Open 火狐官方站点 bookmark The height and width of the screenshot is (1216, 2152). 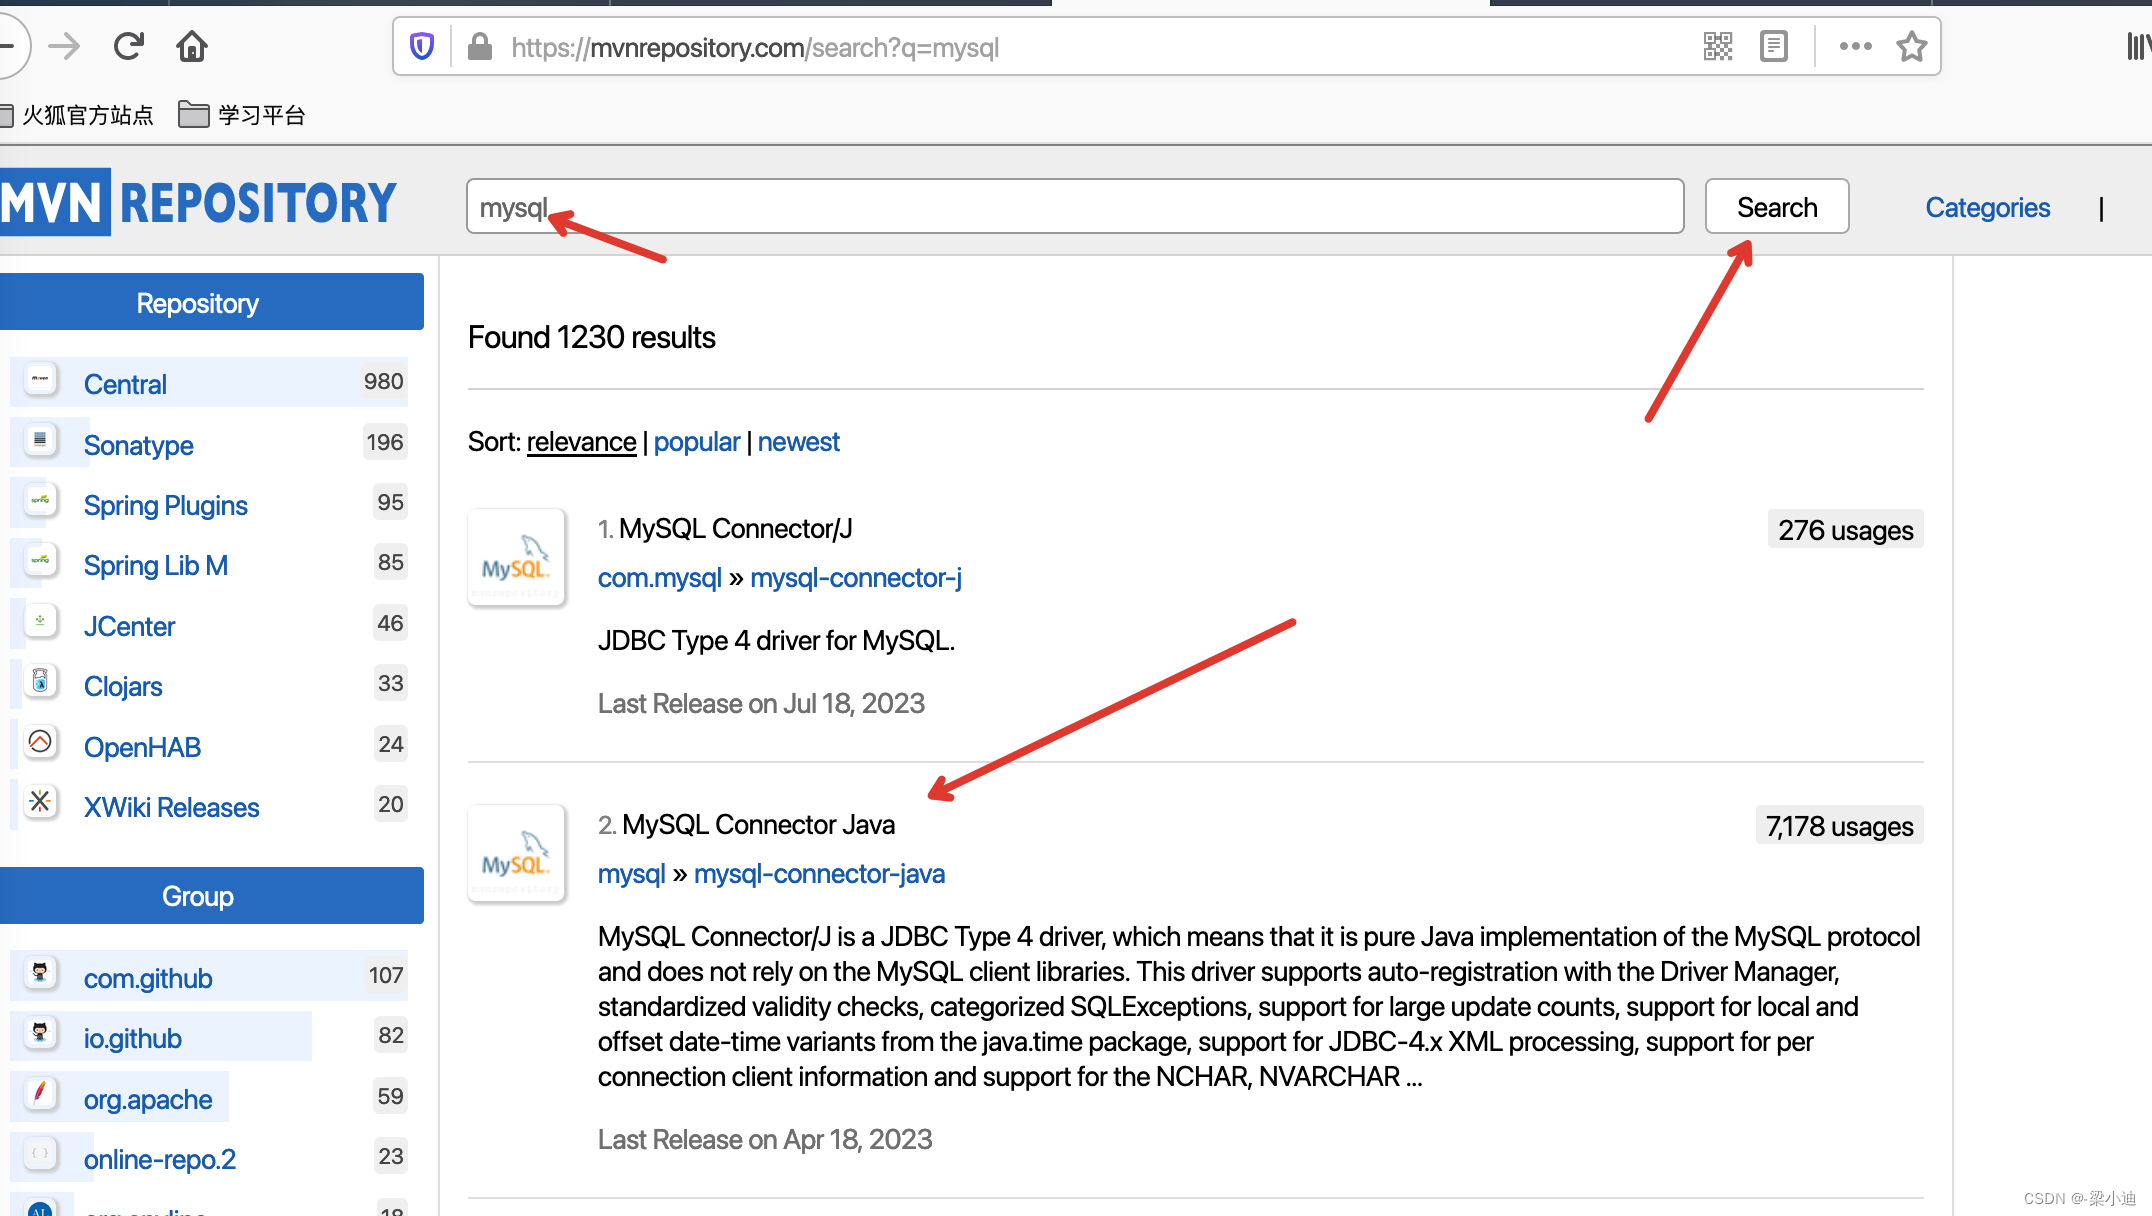pyautogui.click(x=78, y=115)
